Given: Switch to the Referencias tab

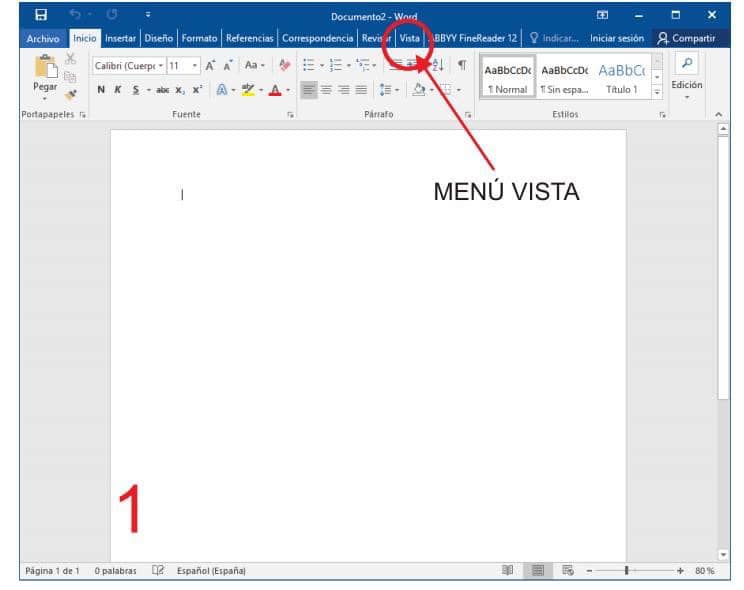Looking at the screenshot, I should point(250,38).
